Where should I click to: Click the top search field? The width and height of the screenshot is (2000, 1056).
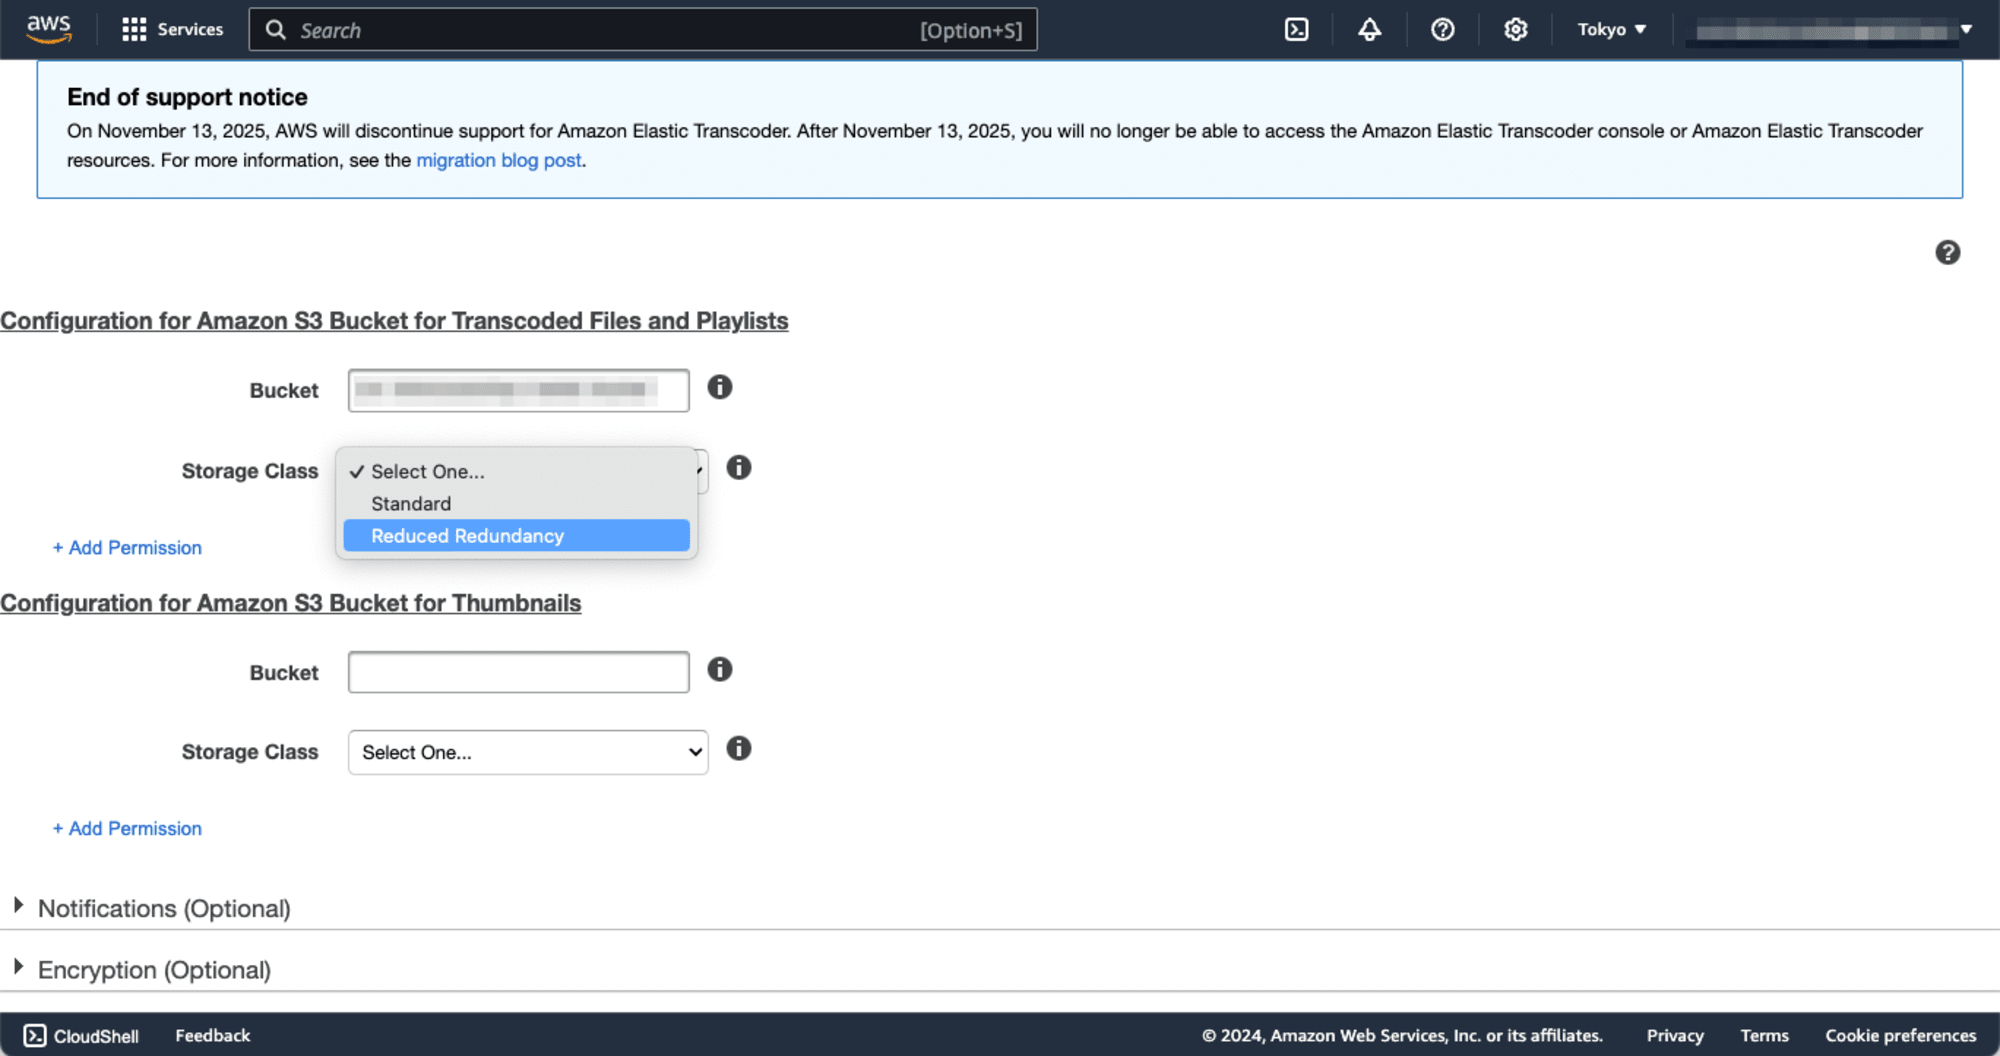[x=642, y=30]
